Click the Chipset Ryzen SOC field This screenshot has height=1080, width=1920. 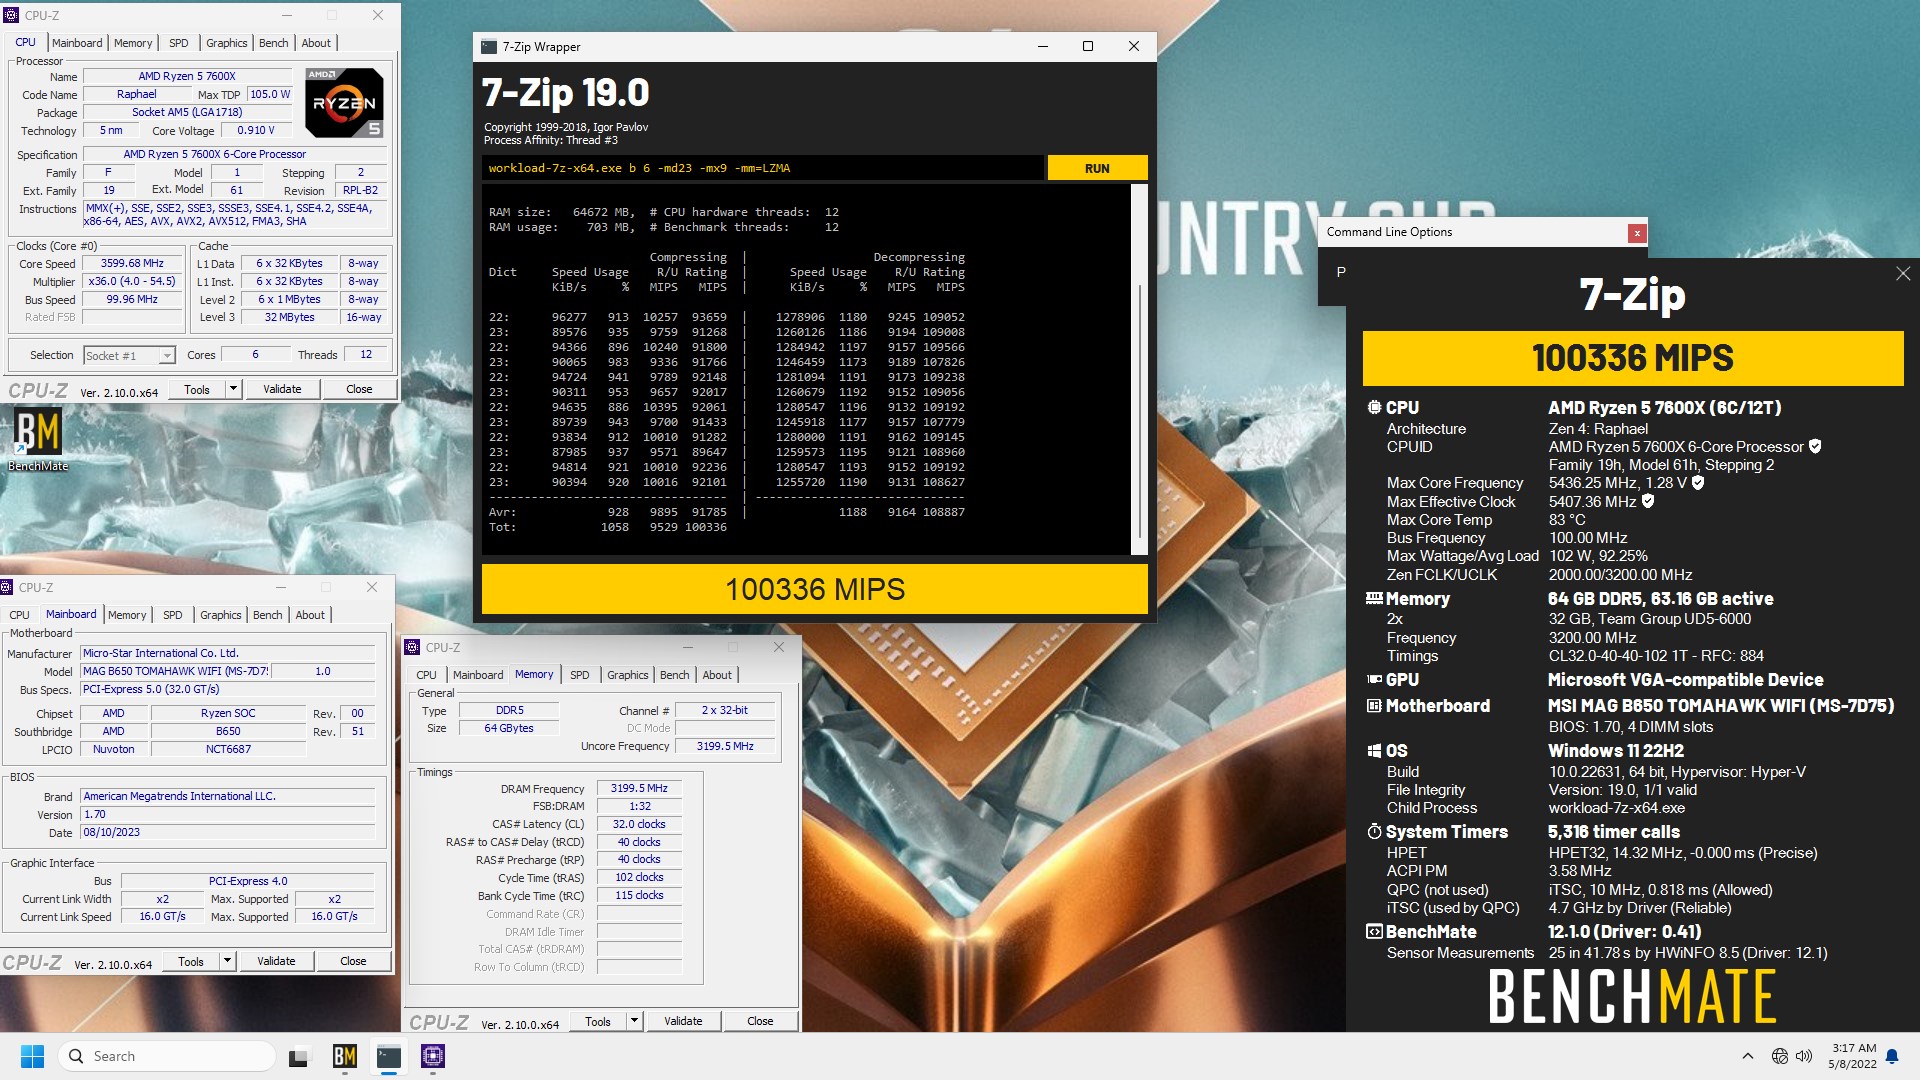[228, 713]
